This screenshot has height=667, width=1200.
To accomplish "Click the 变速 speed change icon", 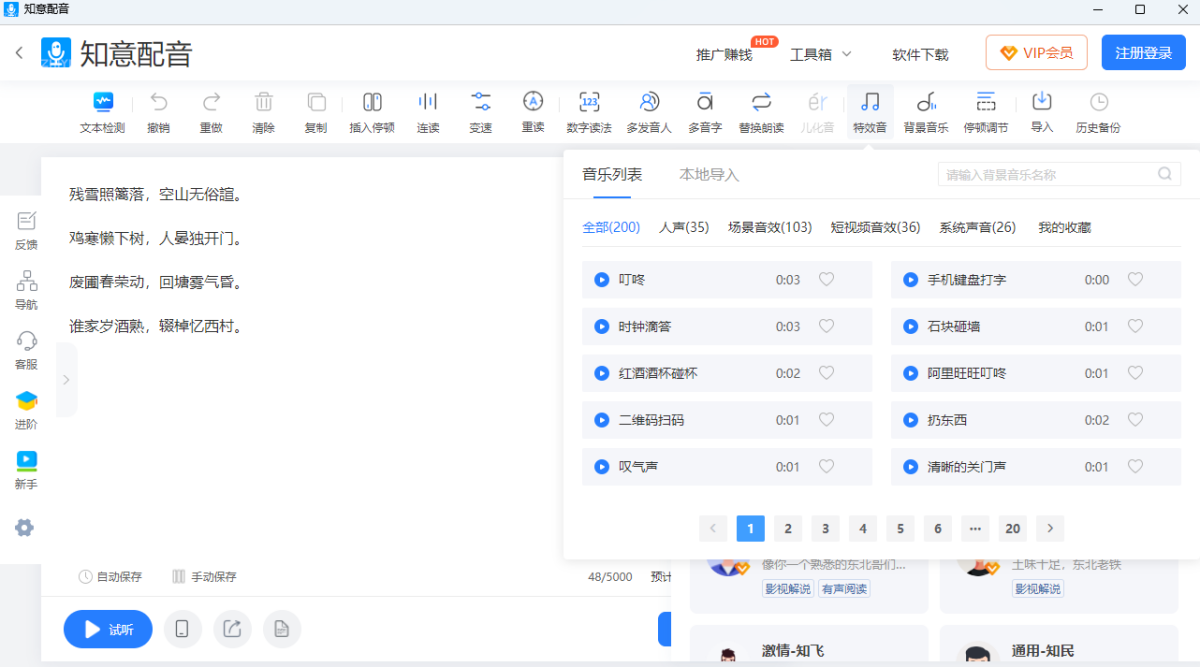I will point(481,102).
